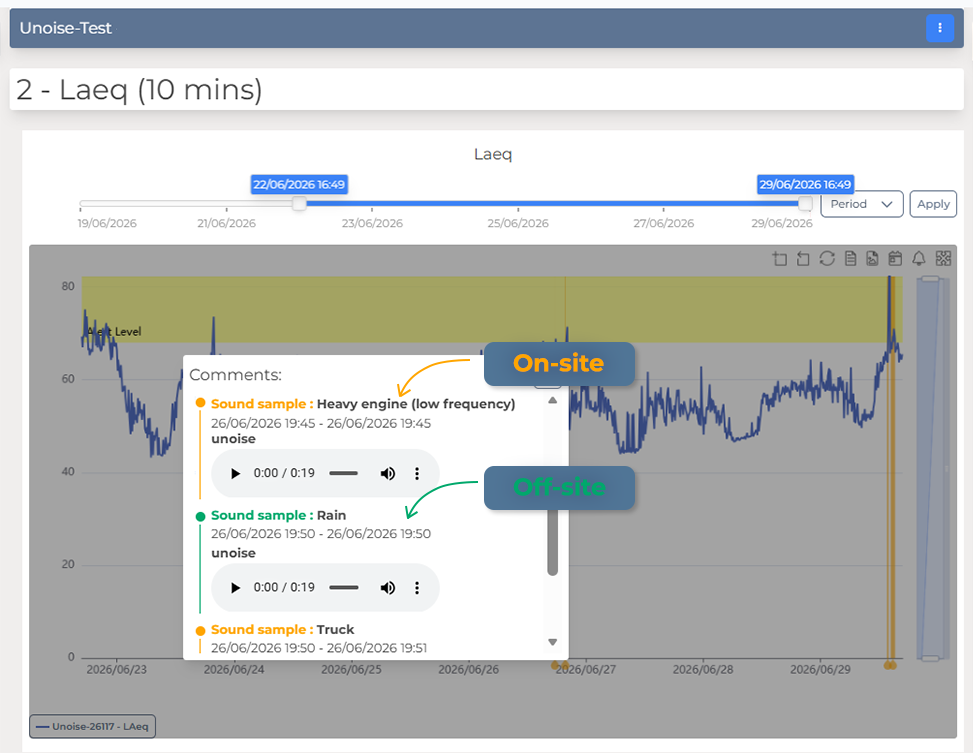Seek within the Rain audio progress bar
Image resolution: width=973 pixels, height=753 pixels.
point(343,588)
